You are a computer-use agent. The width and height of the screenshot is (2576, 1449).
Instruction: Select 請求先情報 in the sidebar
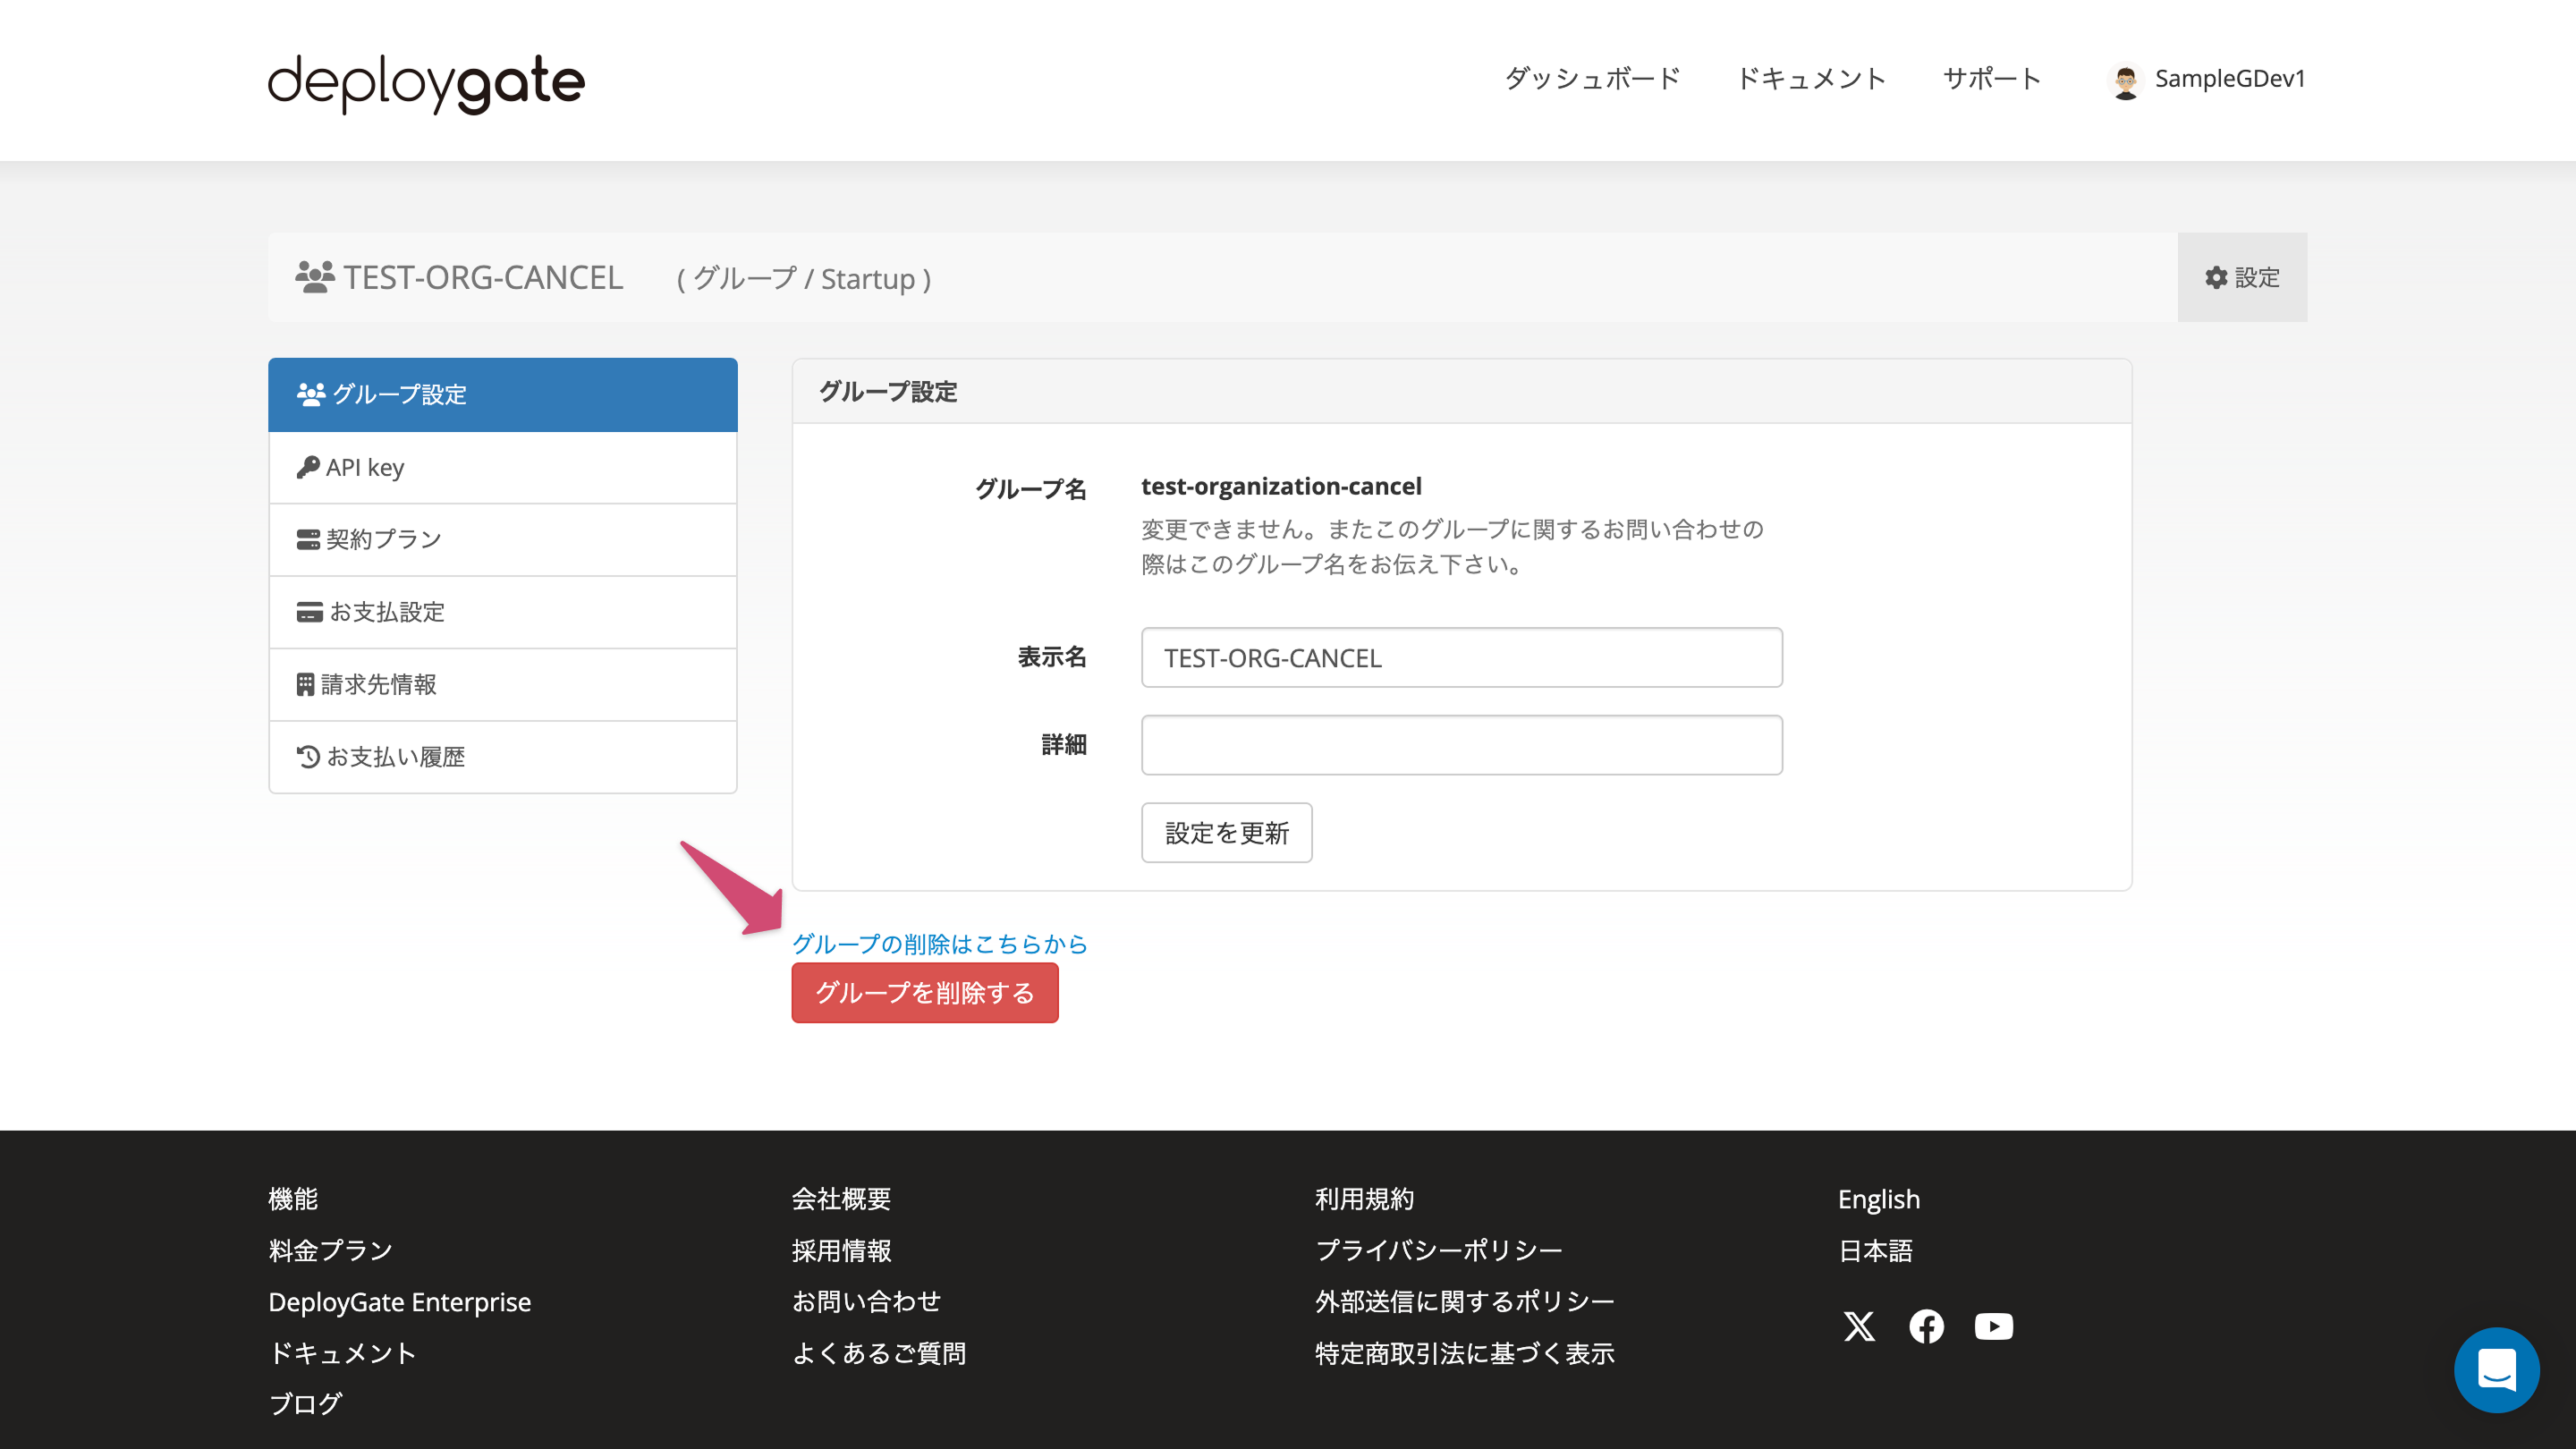click(x=382, y=684)
